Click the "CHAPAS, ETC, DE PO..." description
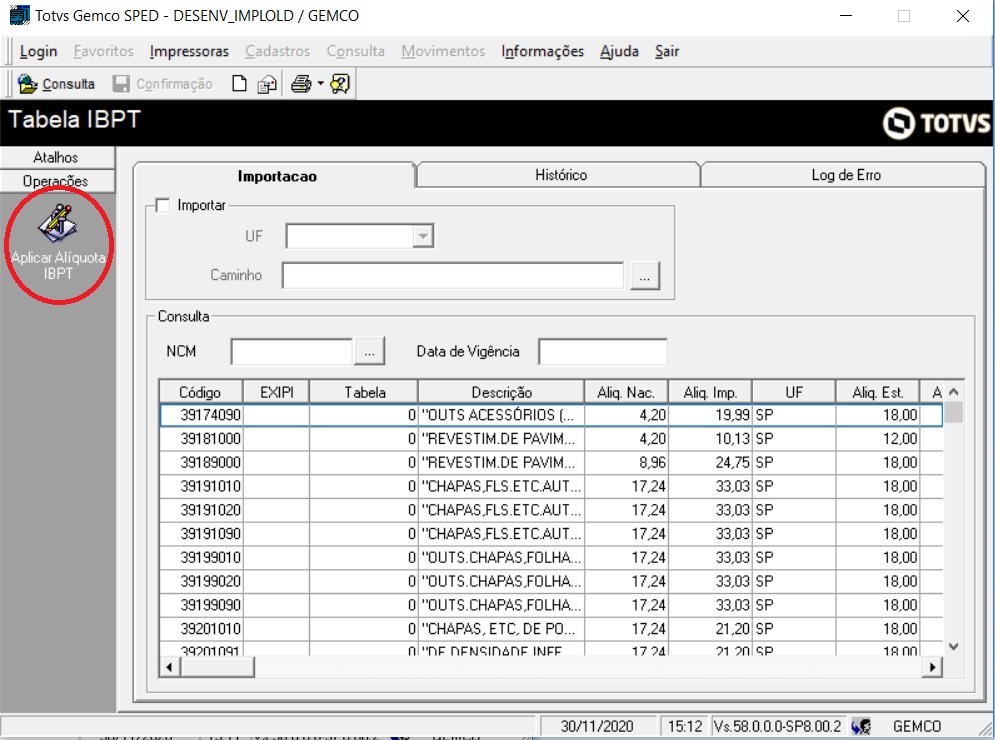Viewport: 995px width, 740px height. [x=499, y=629]
